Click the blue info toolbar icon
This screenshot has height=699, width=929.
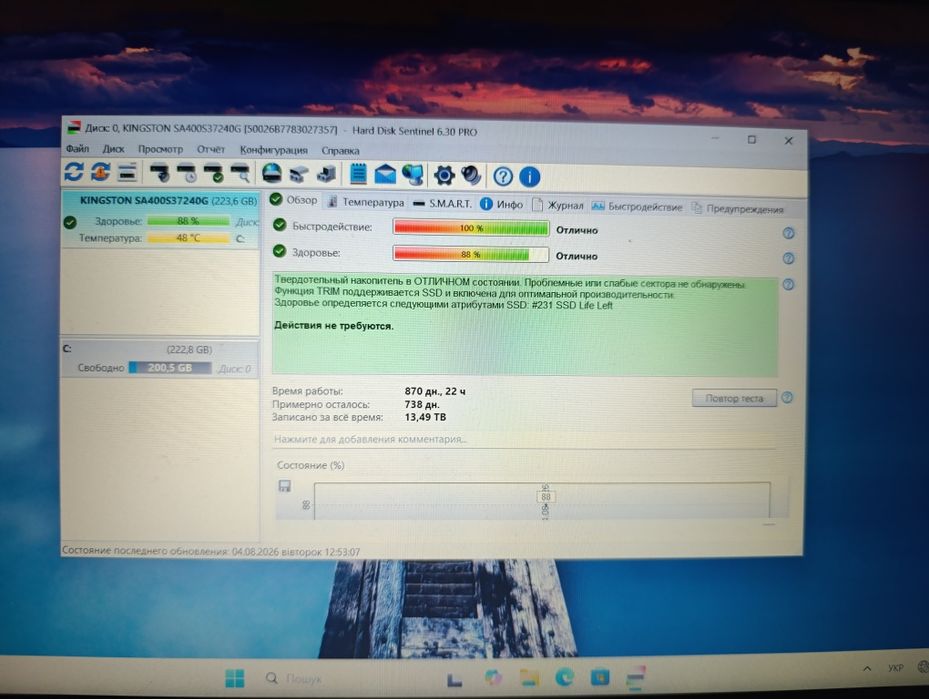(x=530, y=177)
